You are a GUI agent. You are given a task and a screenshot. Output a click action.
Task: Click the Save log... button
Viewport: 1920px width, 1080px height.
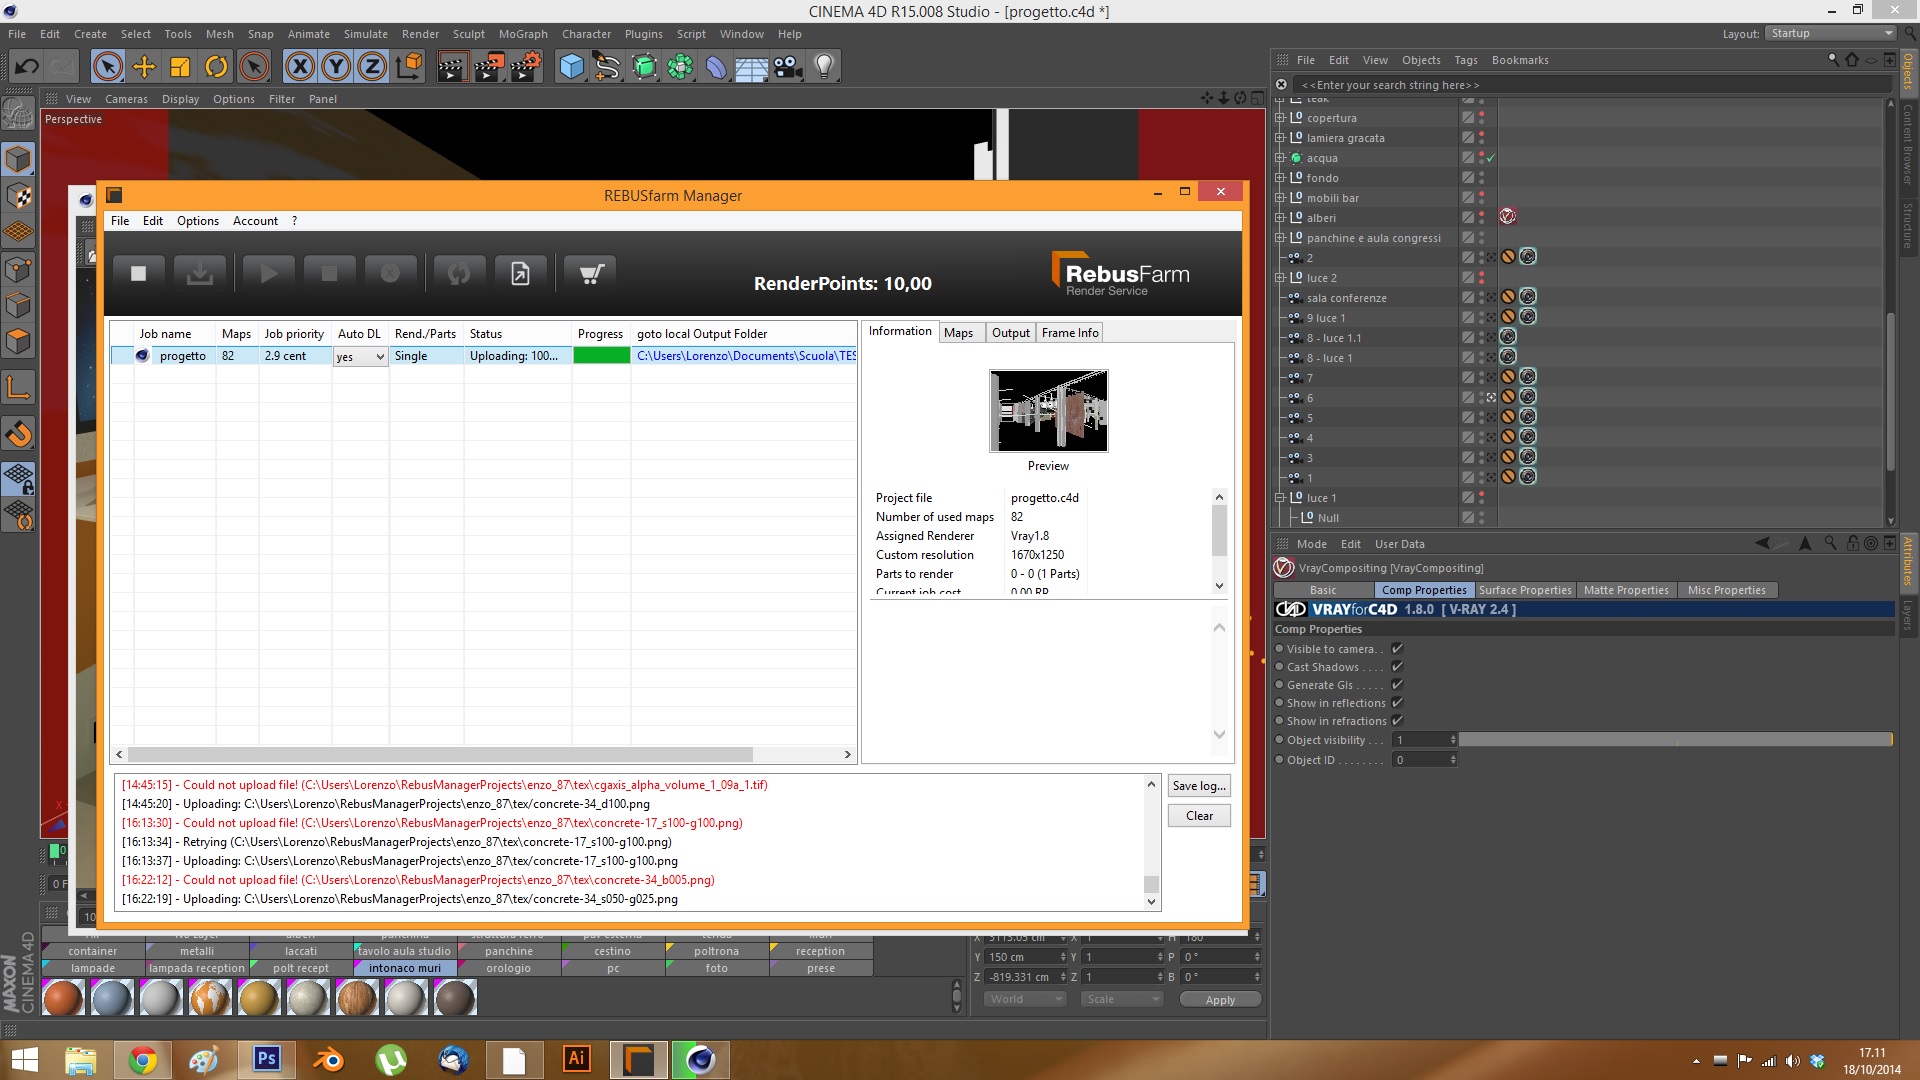click(x=1198, y=786)
